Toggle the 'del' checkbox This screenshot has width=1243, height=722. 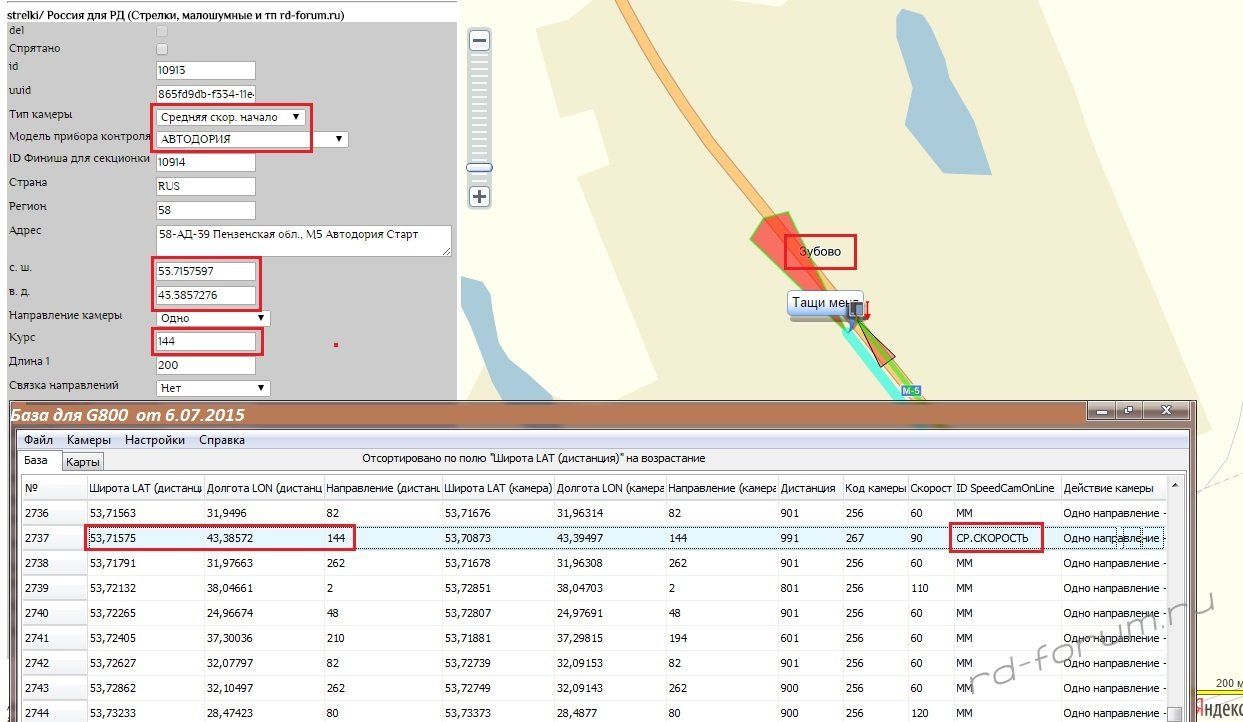pos(162,31)
